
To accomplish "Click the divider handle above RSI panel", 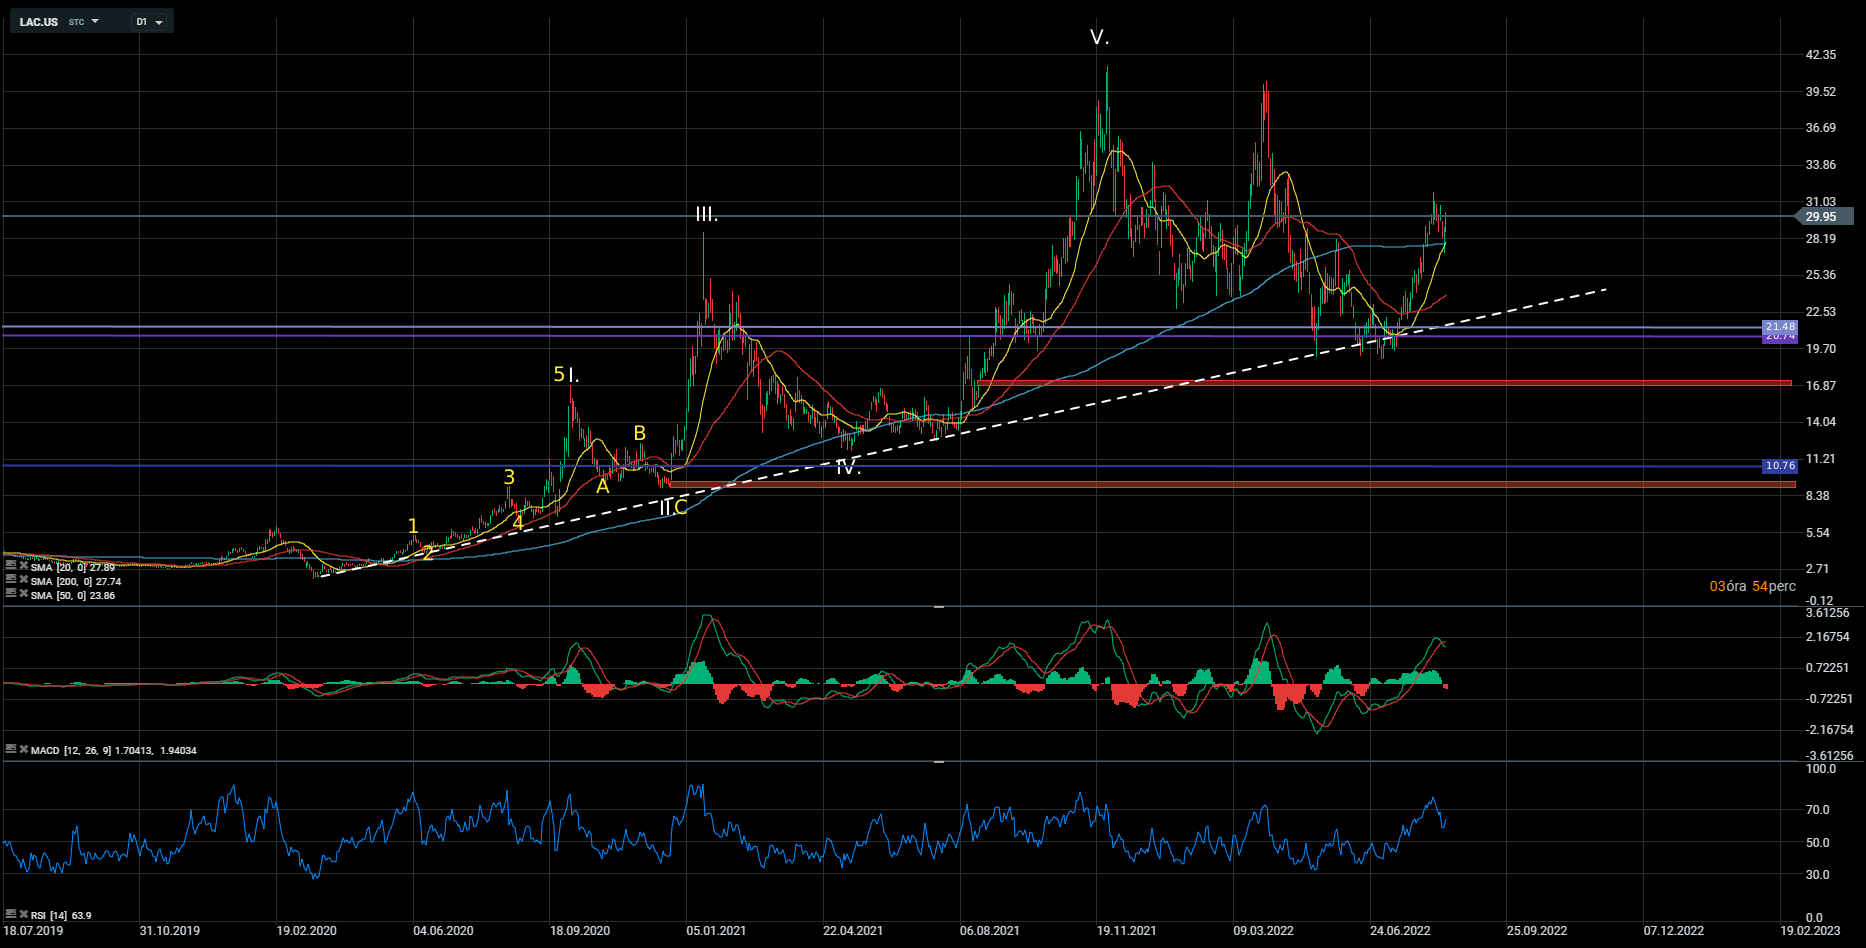I will [x=938, y=762].
